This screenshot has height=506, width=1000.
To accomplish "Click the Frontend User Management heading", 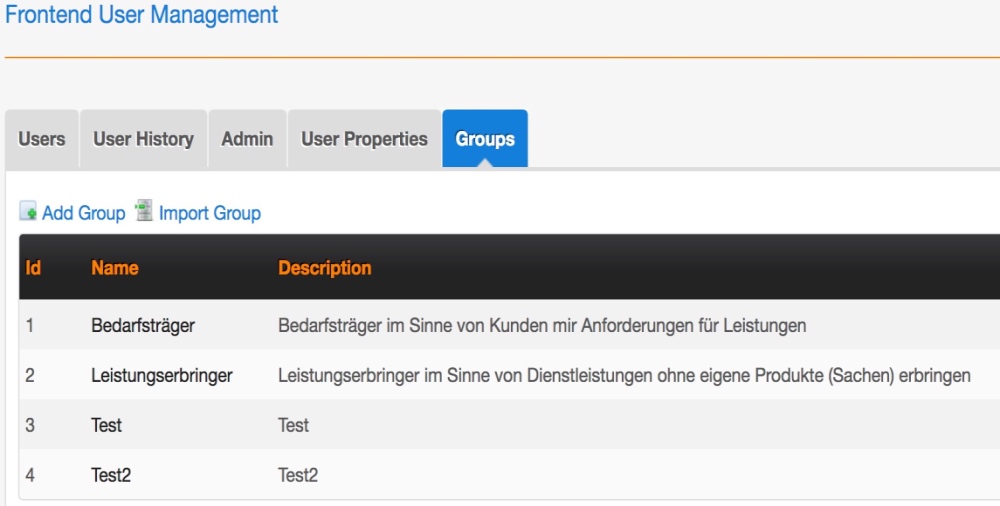I will (142, 15).
